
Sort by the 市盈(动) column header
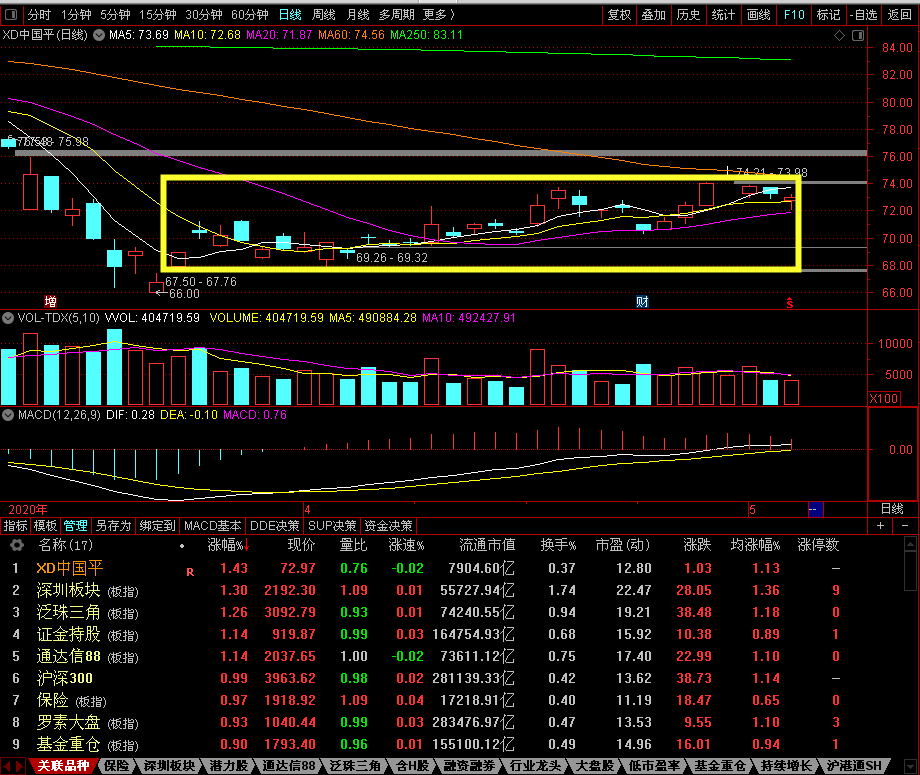[623, 545]
